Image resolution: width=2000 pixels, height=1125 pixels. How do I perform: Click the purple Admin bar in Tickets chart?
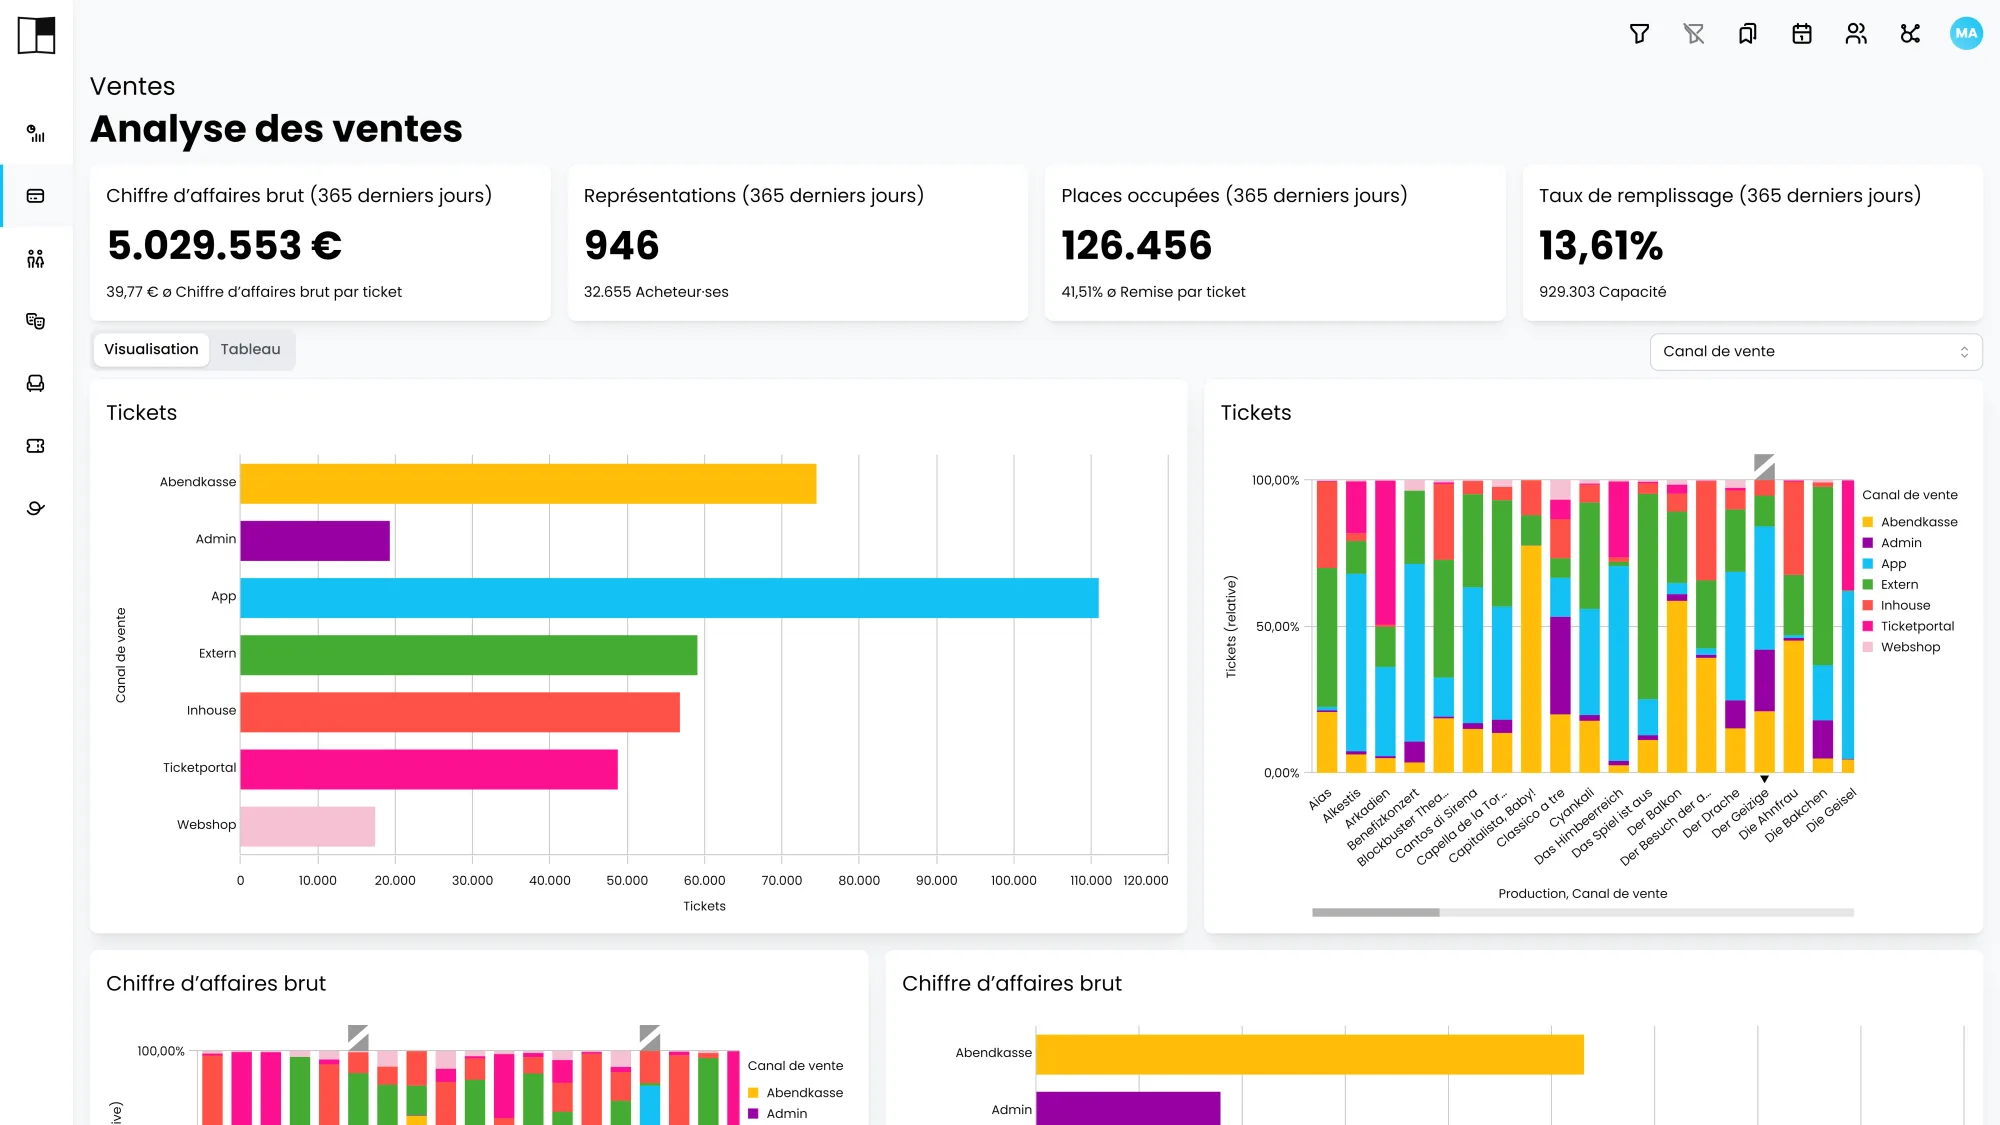coord(315,540)
